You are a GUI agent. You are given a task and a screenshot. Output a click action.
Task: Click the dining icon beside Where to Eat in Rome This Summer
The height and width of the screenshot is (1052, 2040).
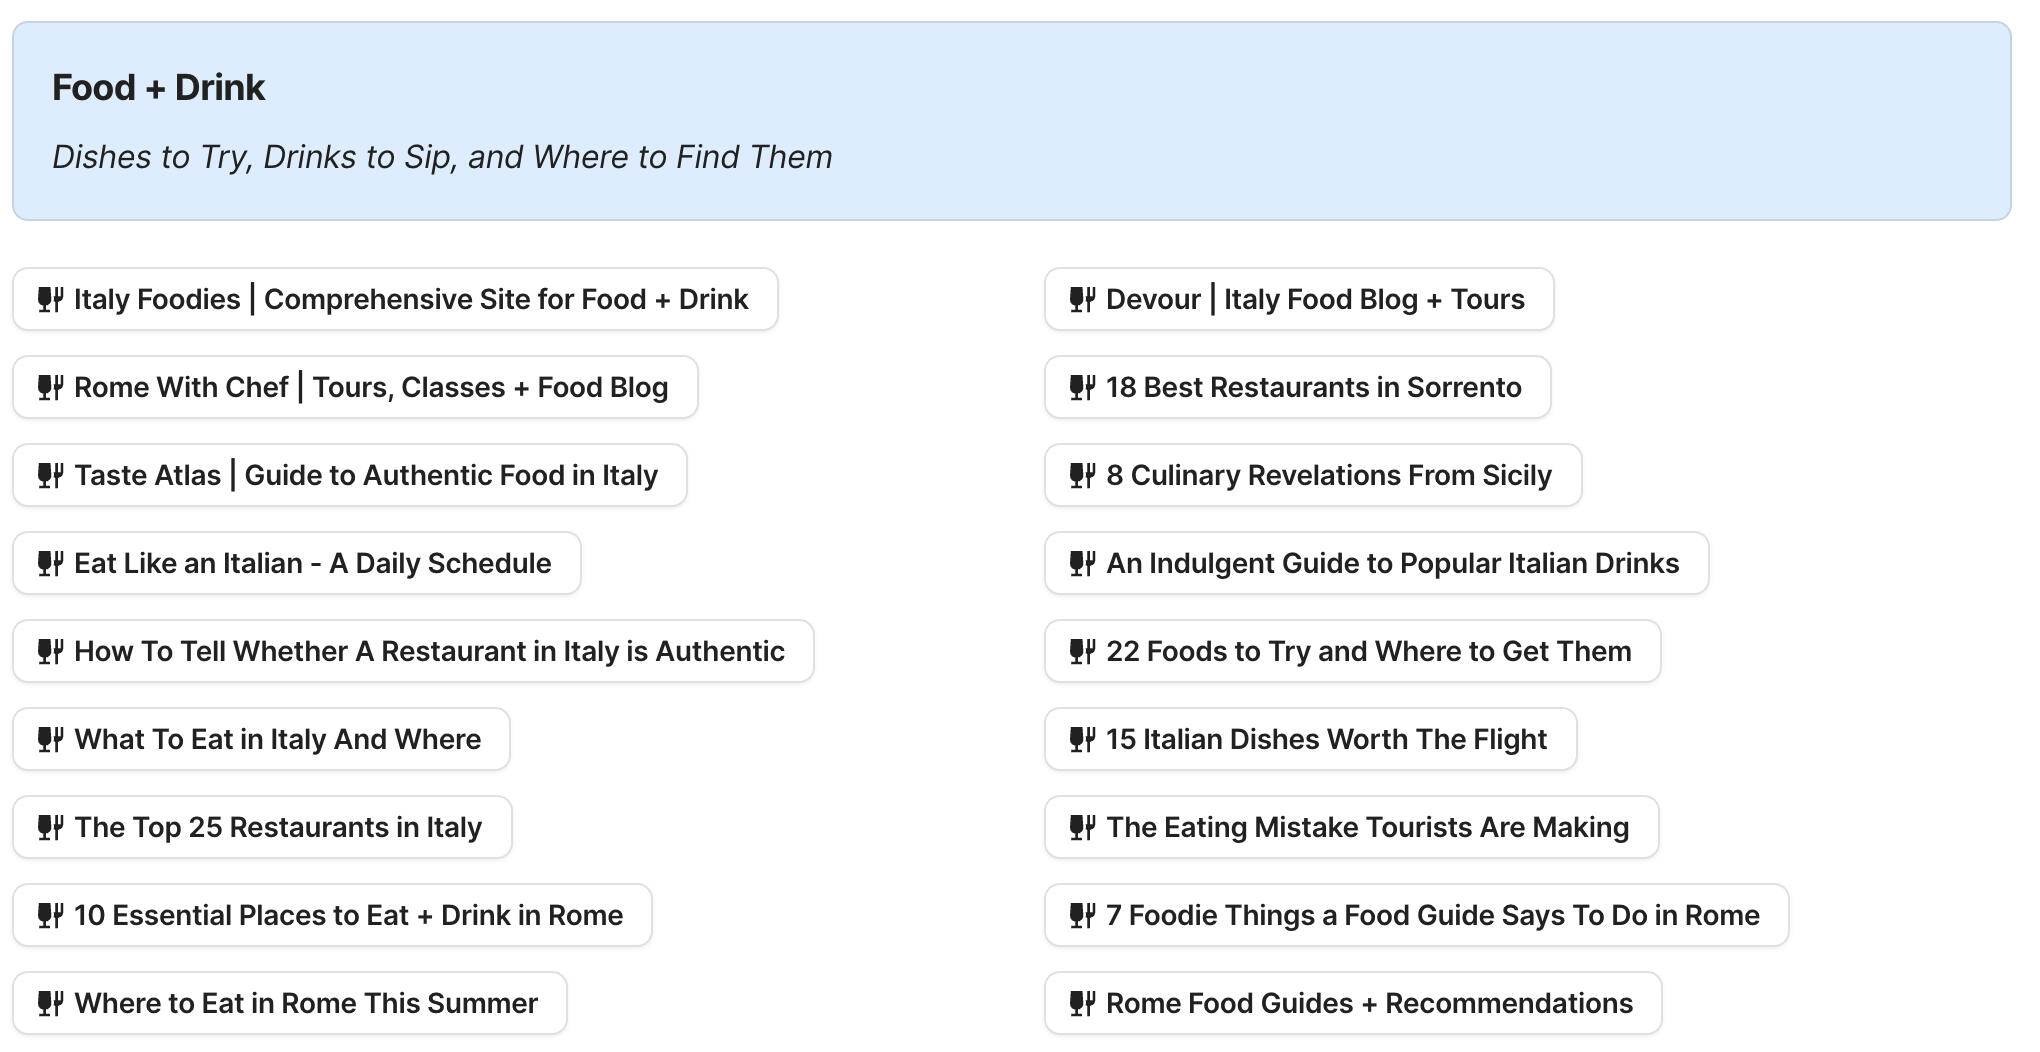(51, 1003)
